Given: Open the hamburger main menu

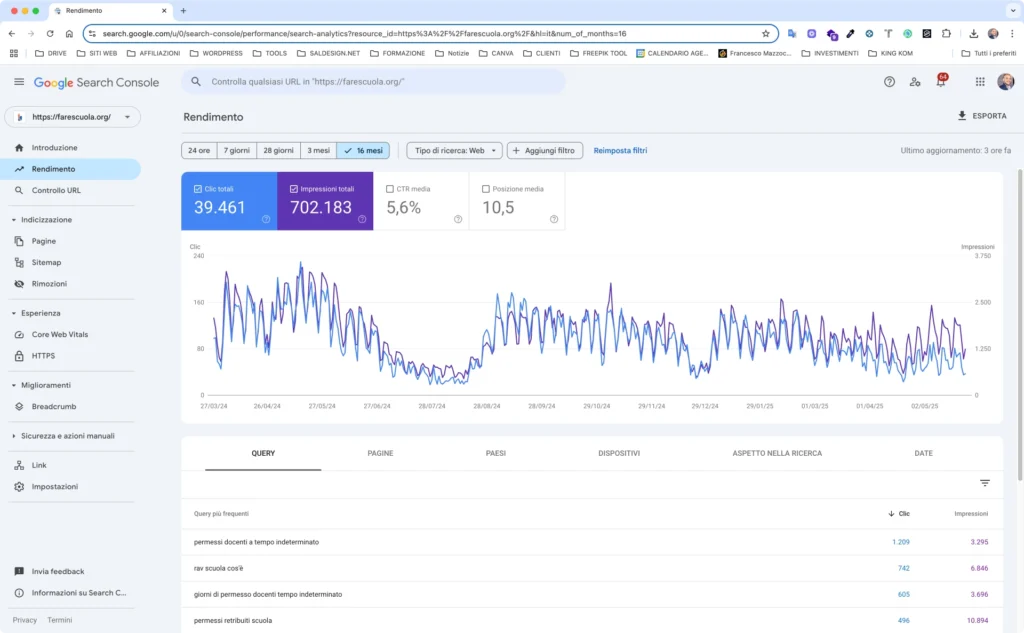Looking at the screenshot, I should tap(19, 82).
